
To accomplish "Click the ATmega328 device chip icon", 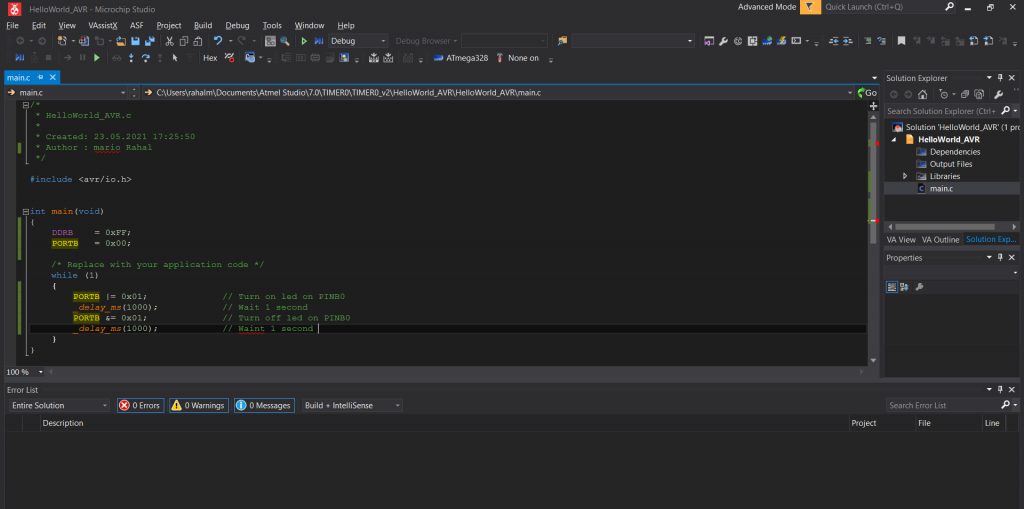I will [439, 58].
